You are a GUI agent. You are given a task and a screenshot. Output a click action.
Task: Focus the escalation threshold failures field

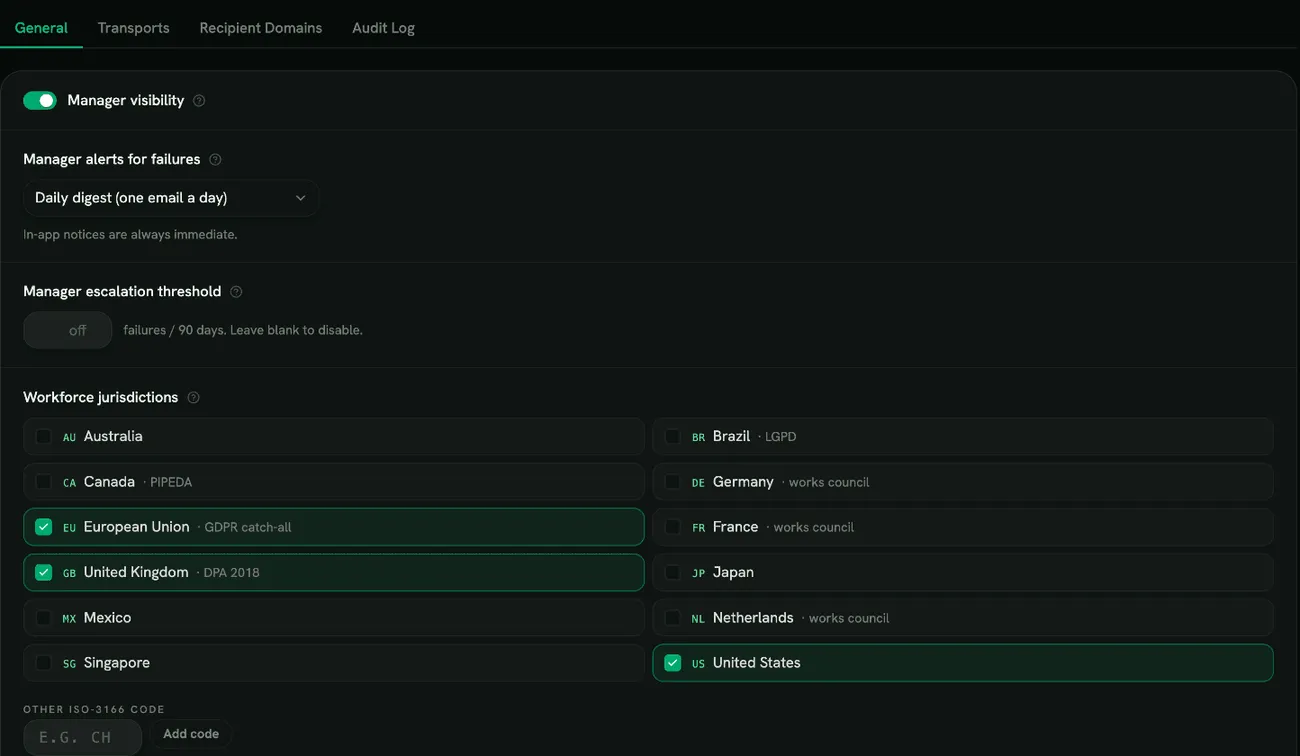pos(67,330)
